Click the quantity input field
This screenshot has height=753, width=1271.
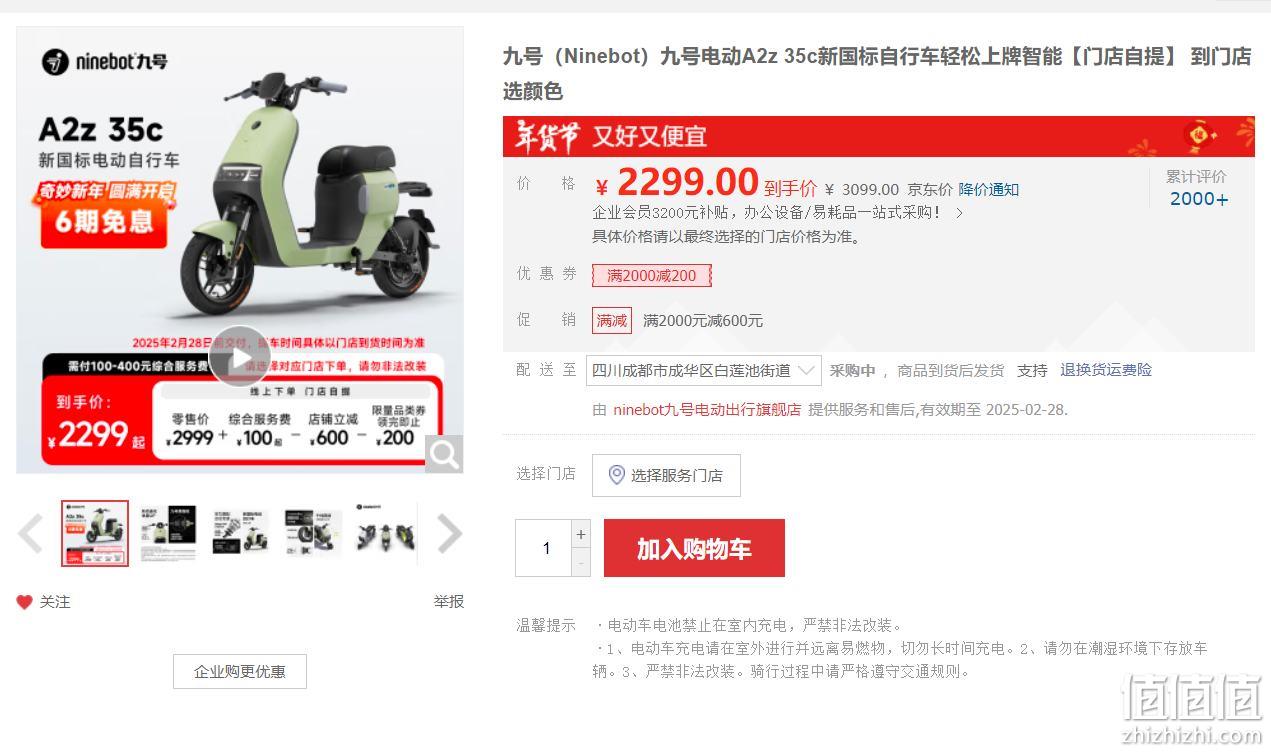tap(544, 548)
